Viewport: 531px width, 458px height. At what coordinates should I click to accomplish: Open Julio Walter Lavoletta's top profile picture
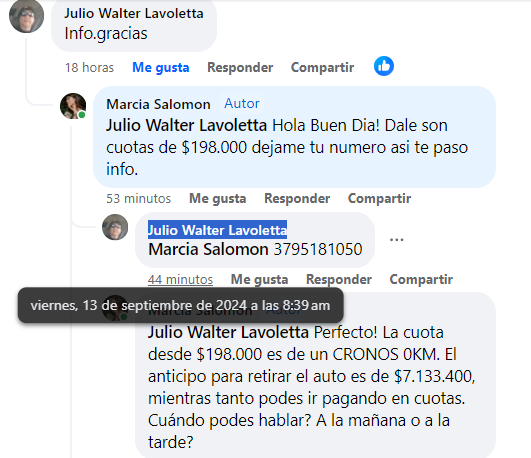(x=26, y=16)
